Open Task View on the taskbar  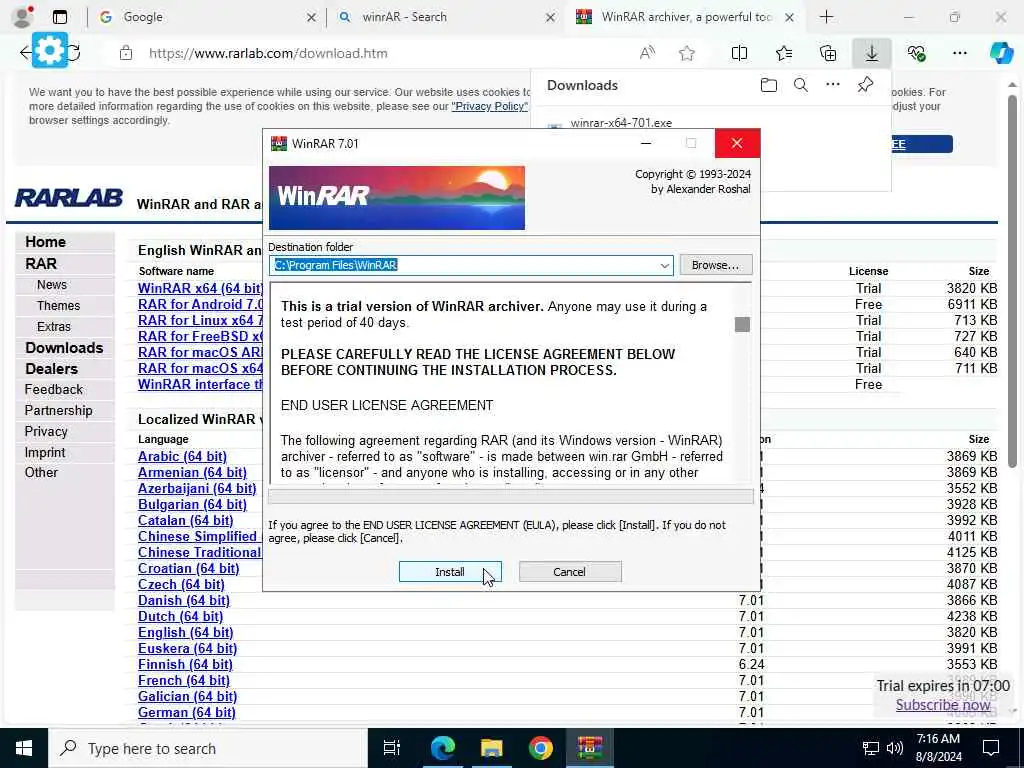point(391,748)
